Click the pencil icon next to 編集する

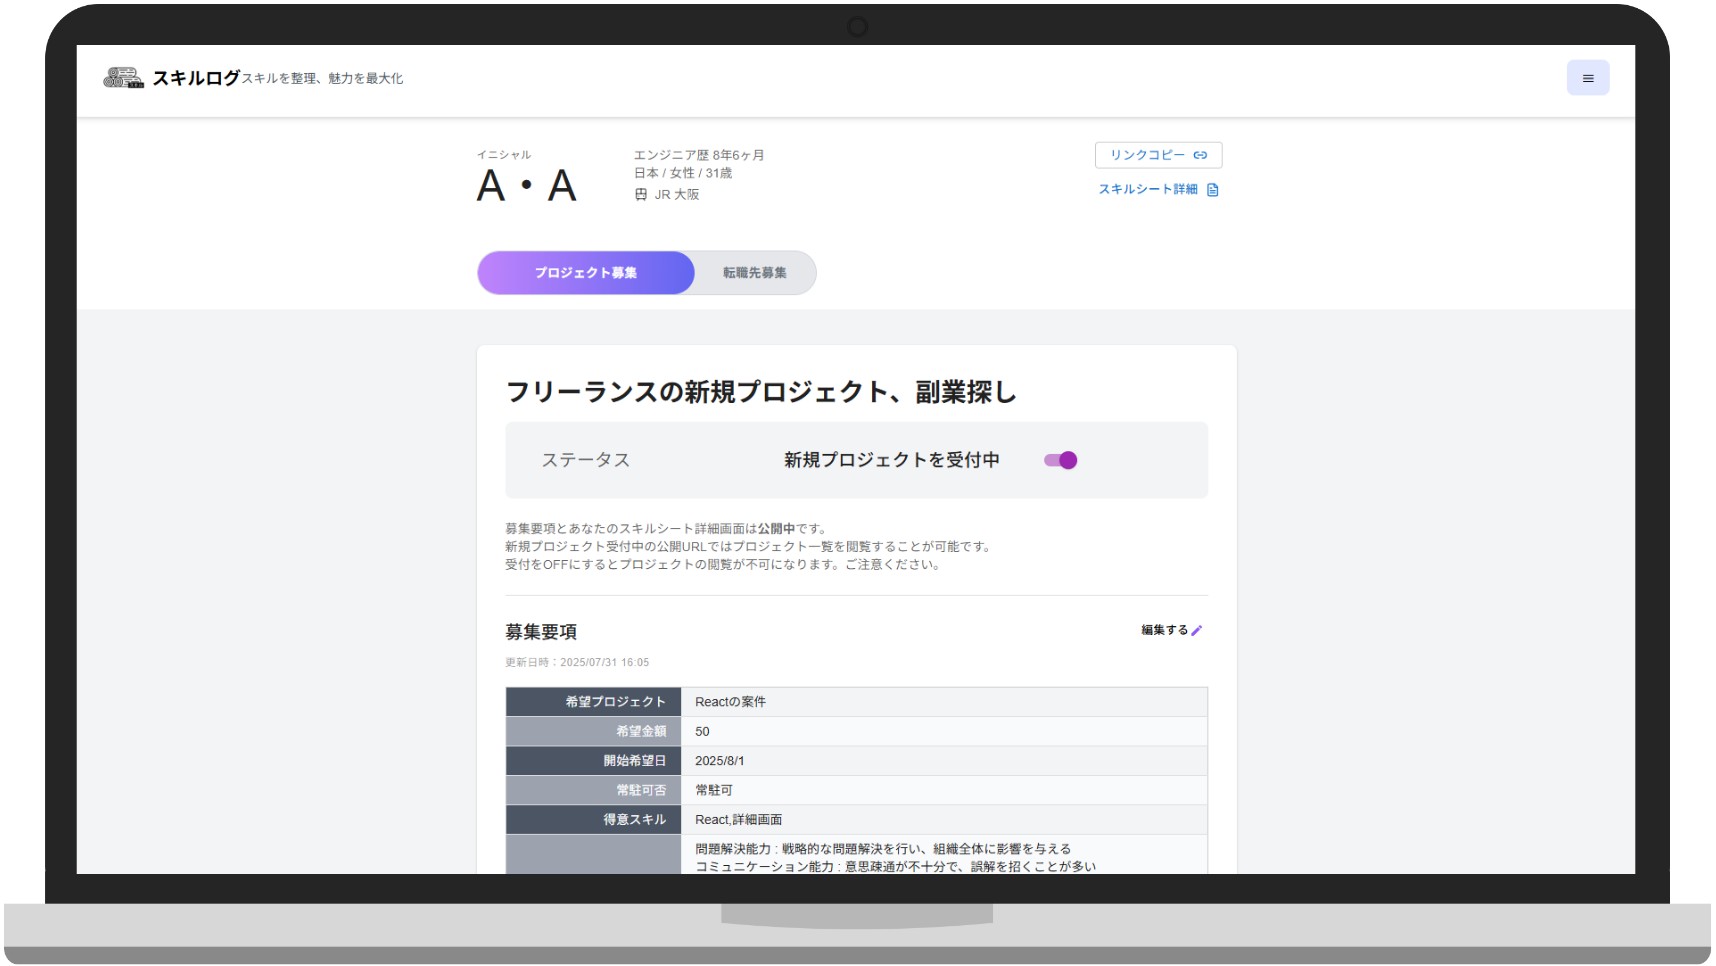click(1198, 630)
